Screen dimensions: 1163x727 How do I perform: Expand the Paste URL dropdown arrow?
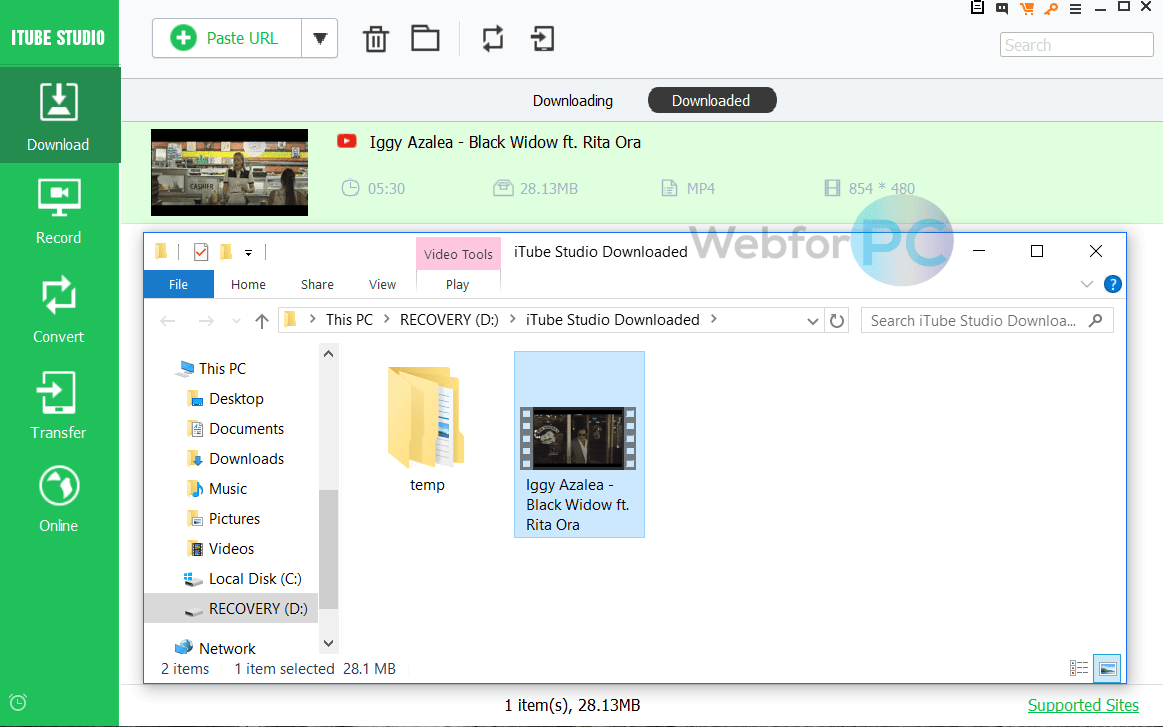pos(320,38)
